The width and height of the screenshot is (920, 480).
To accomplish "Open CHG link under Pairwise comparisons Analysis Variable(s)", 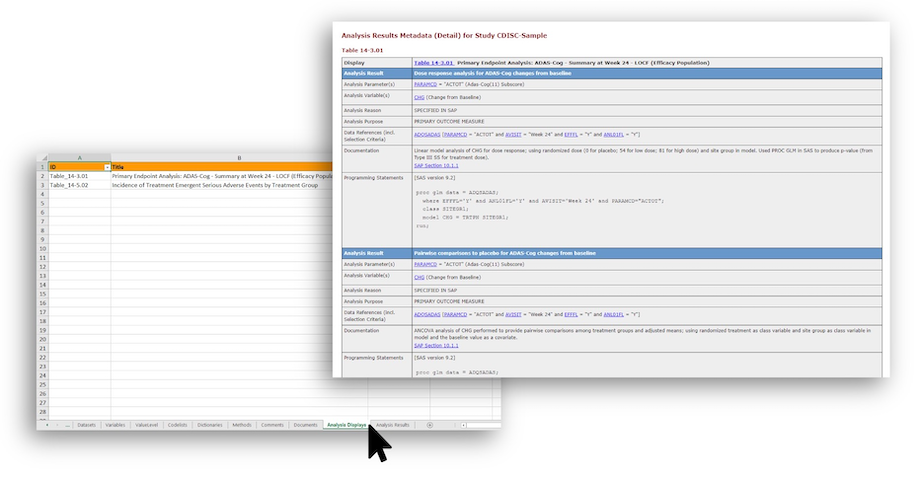I will point(419,278).
